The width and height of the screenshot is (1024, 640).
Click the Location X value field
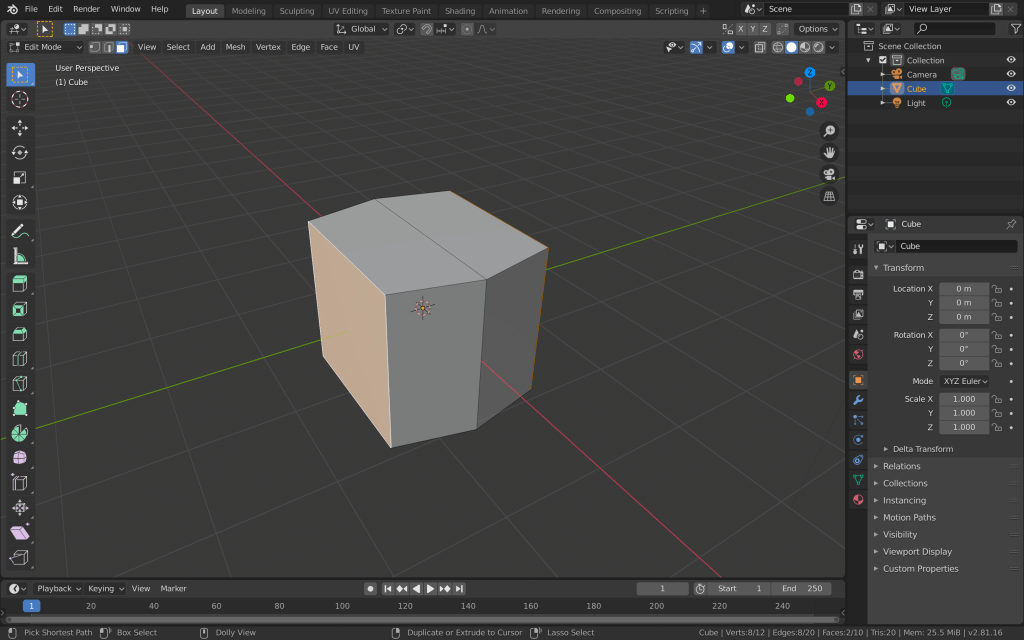[963, 289]
